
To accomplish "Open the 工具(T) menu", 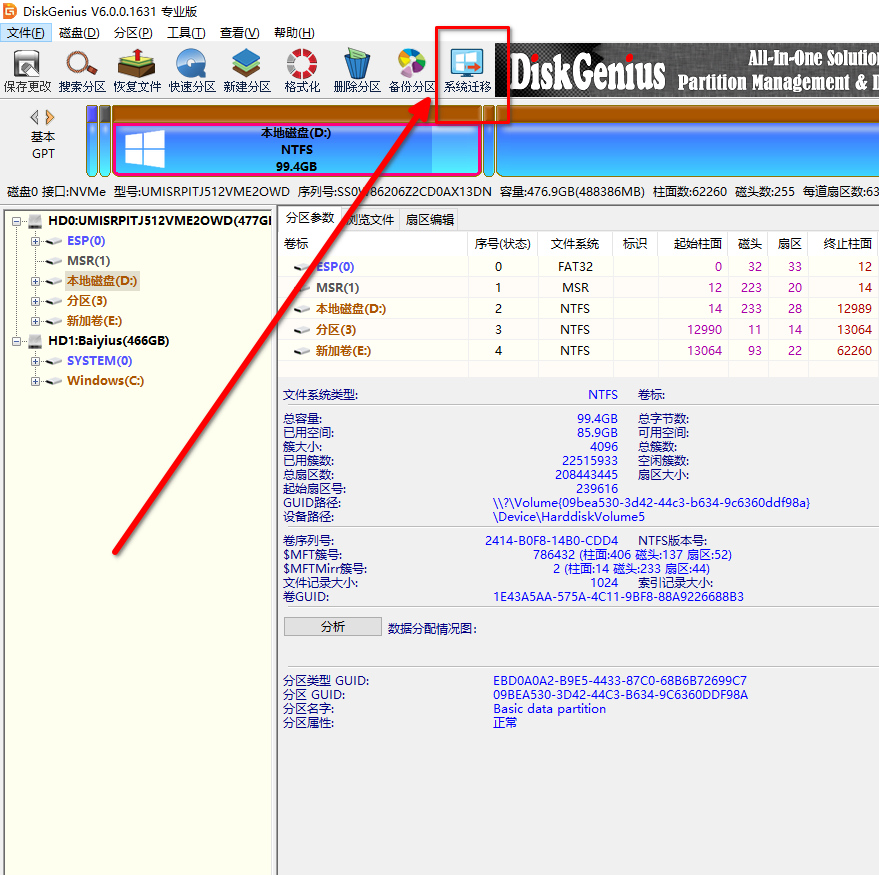I will tap(186, 33).
